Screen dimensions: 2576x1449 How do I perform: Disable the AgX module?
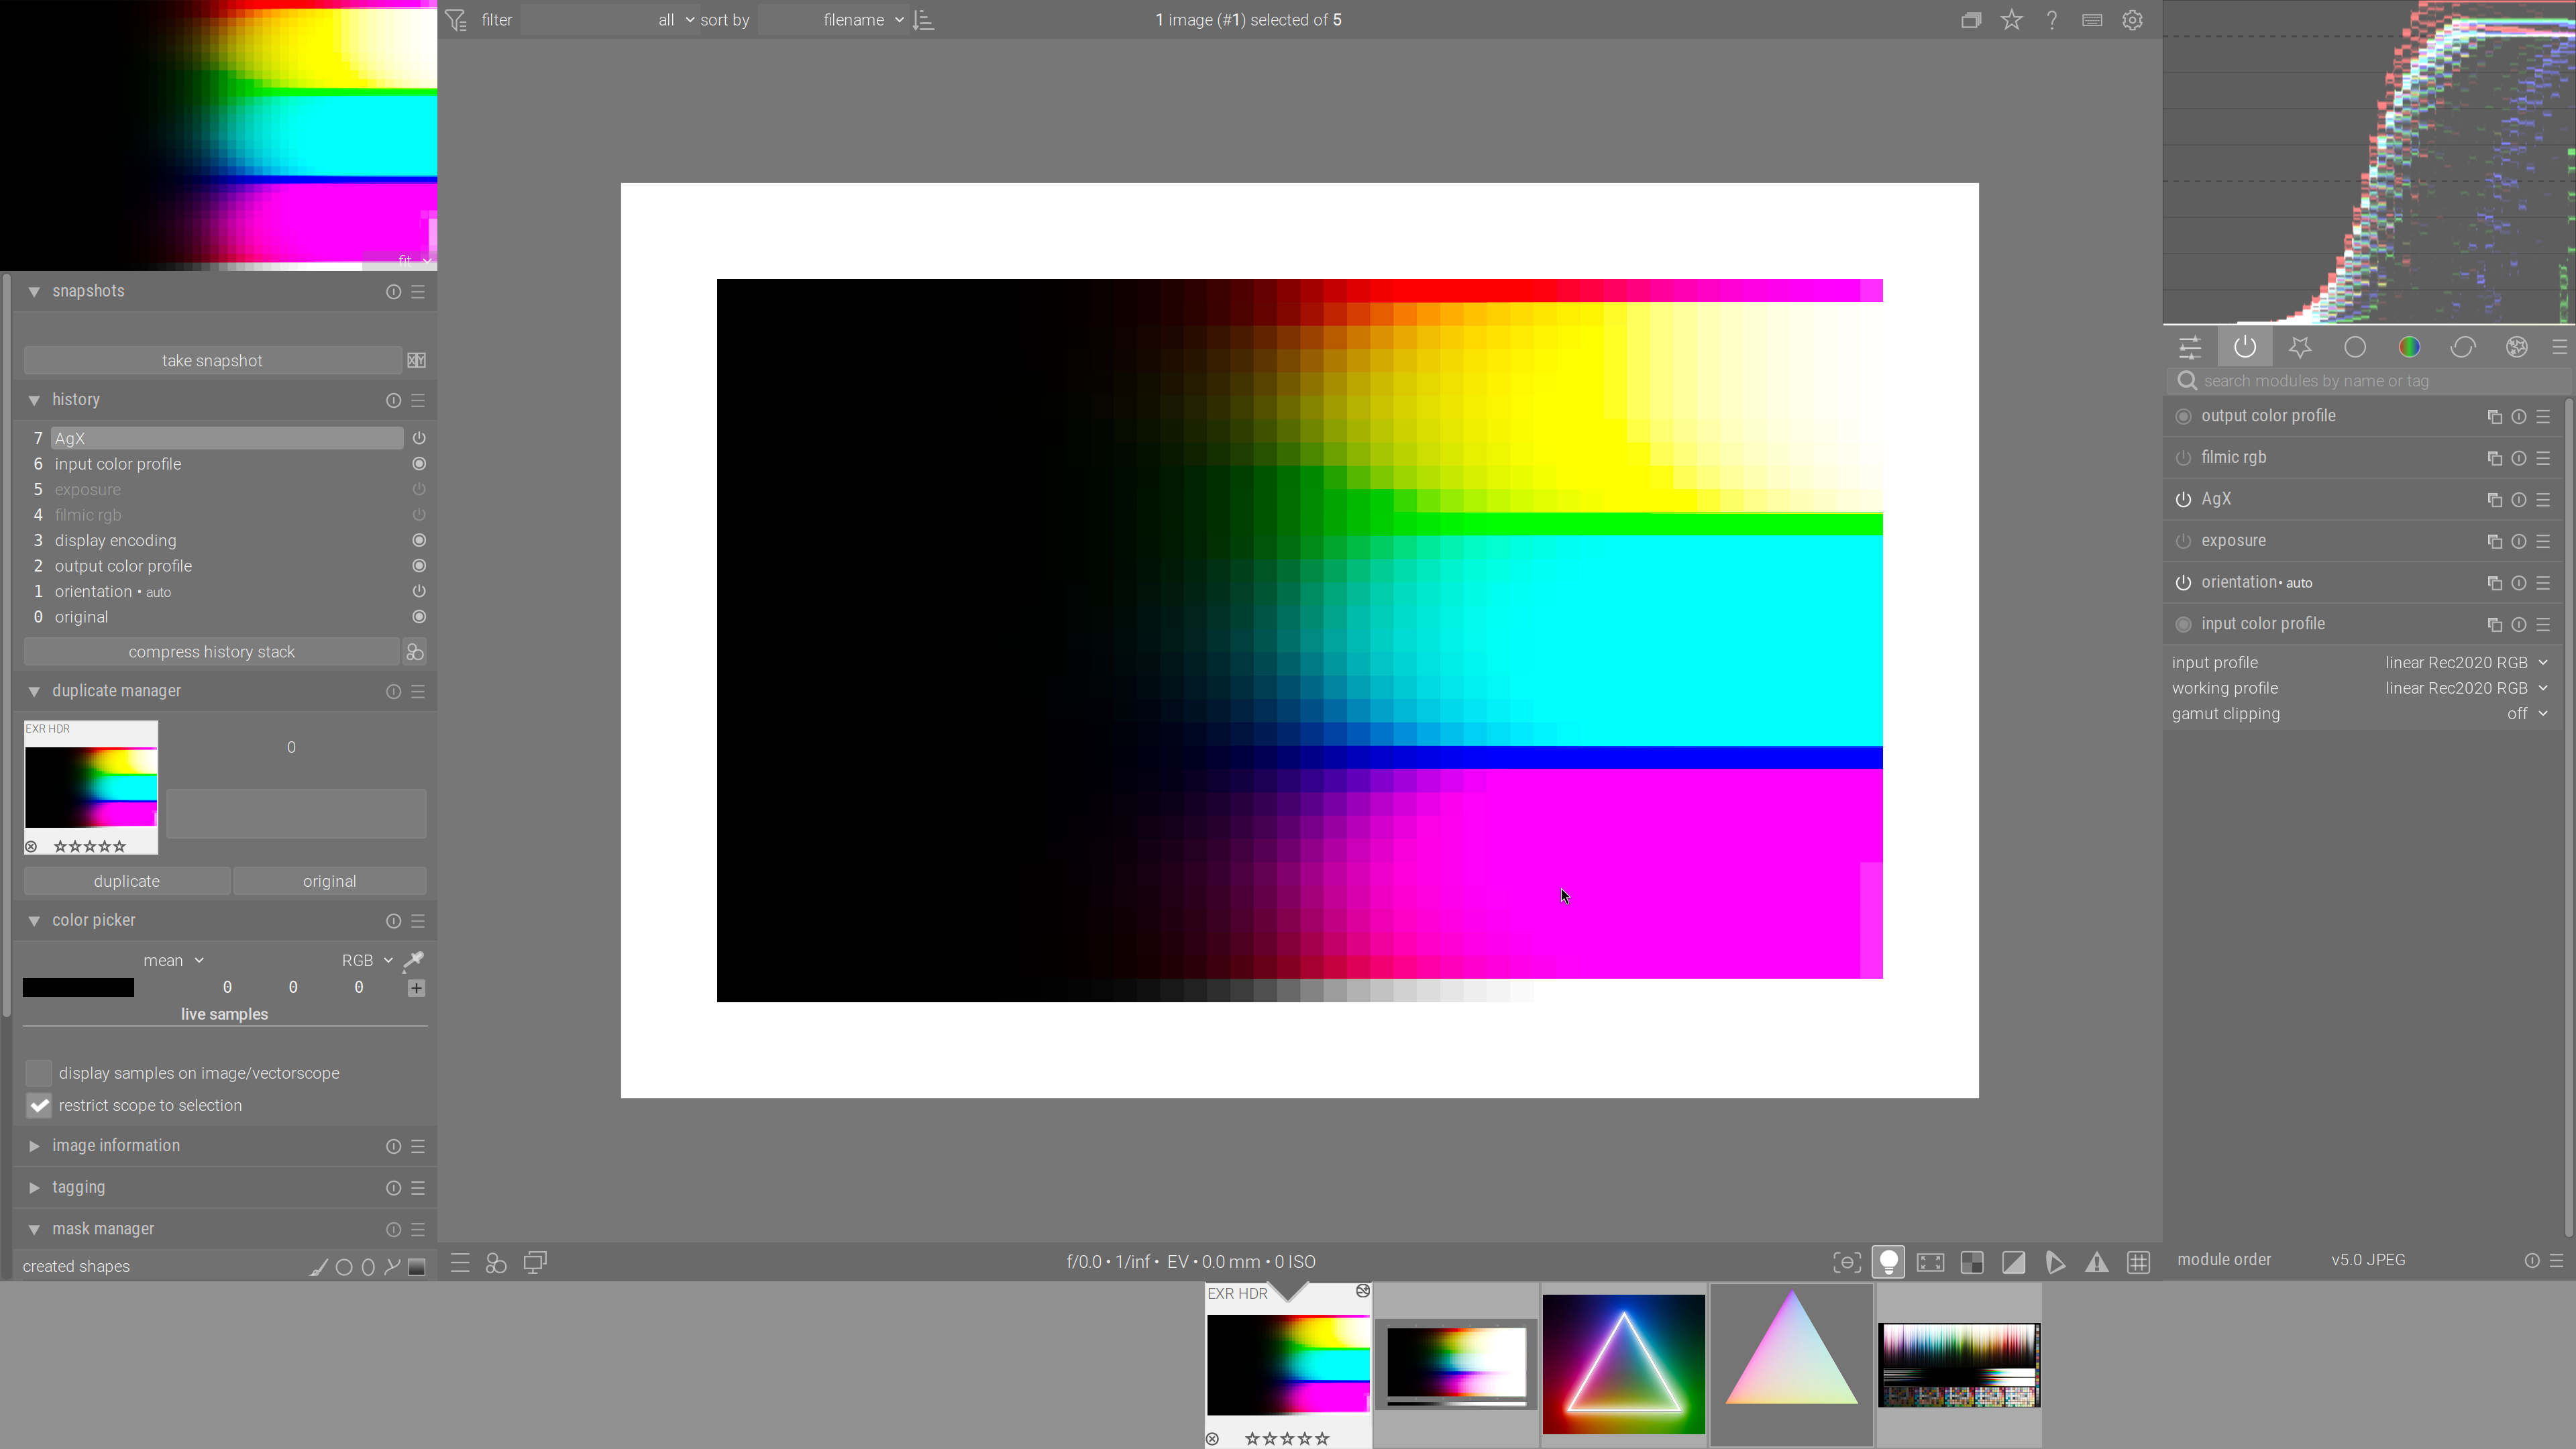(x=2183, y=499)
